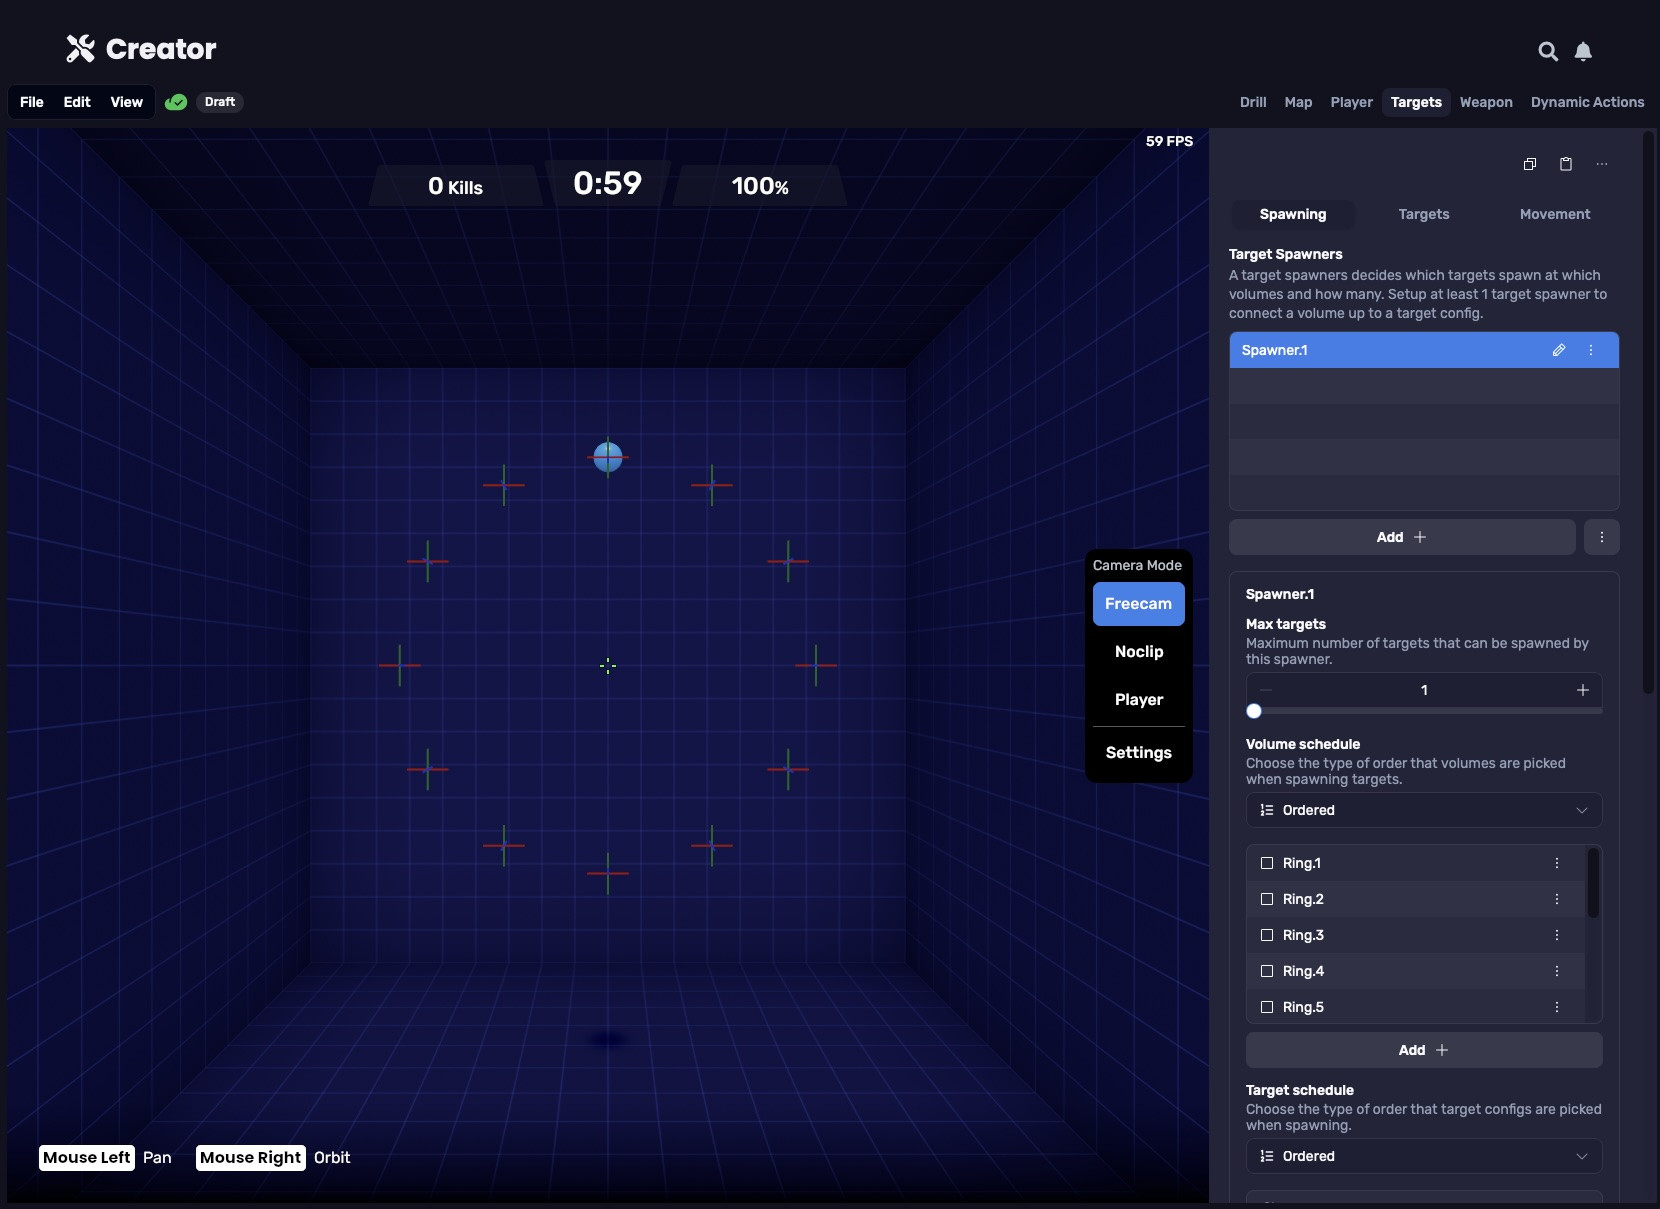The width and height of the screenshot is (1660, 1209).
Task: Click the Max targets slider handle
Action: 1254,711
